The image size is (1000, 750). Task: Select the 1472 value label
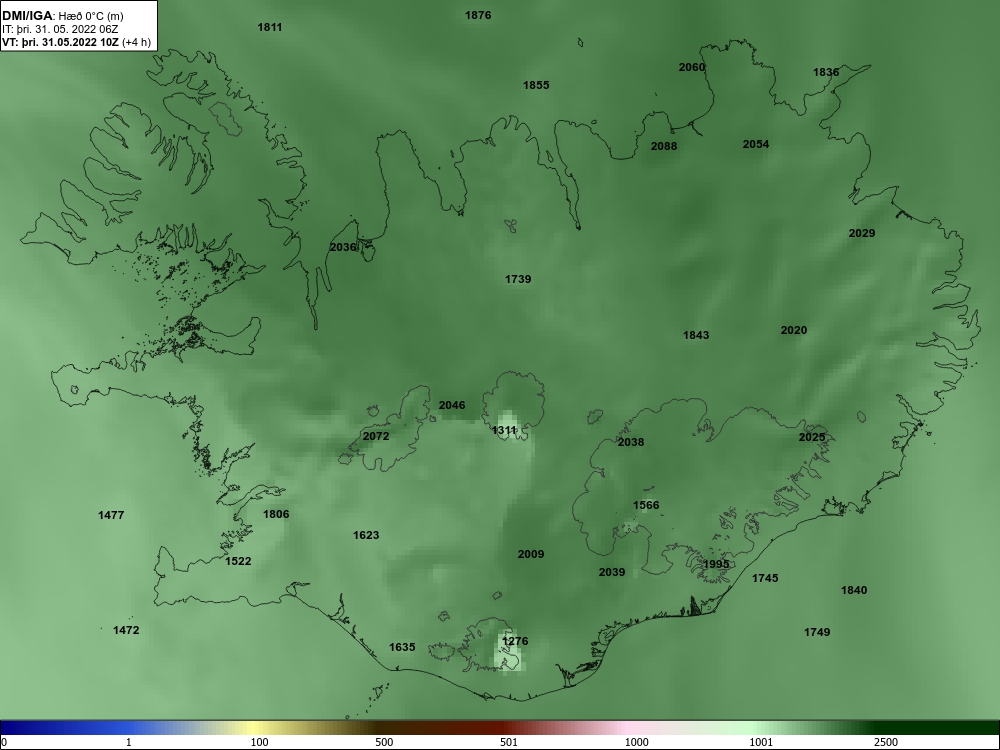tap(126, 630)
